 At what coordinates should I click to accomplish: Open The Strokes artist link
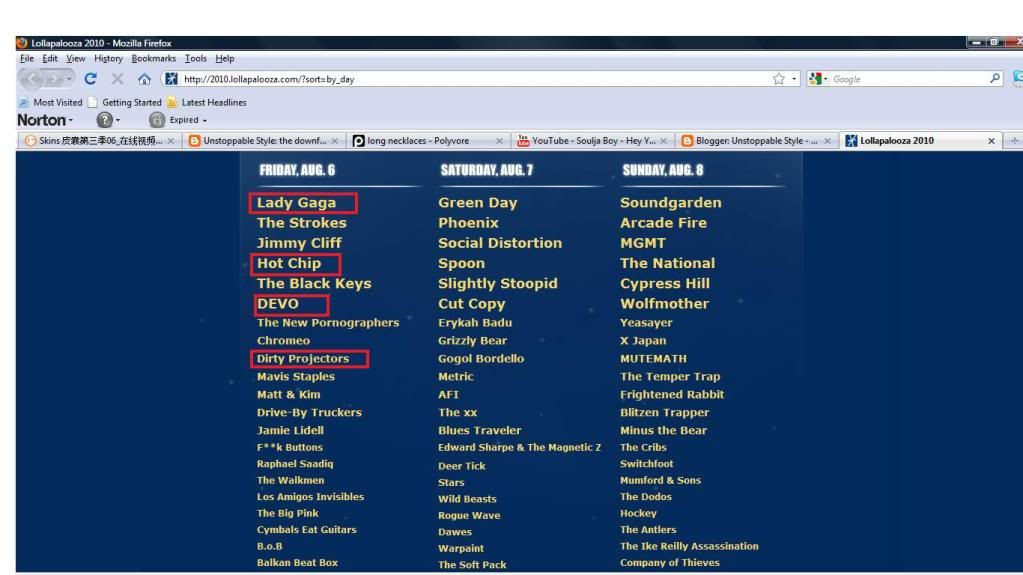tap(301, 223)
